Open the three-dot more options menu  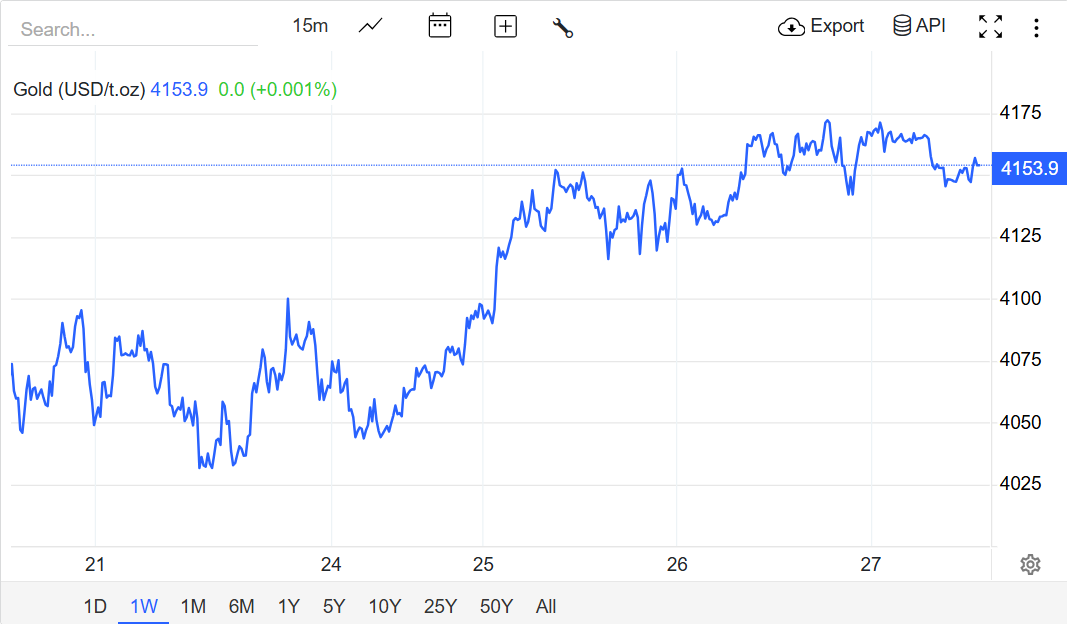pyautogui.click(x=1036, y=27)
